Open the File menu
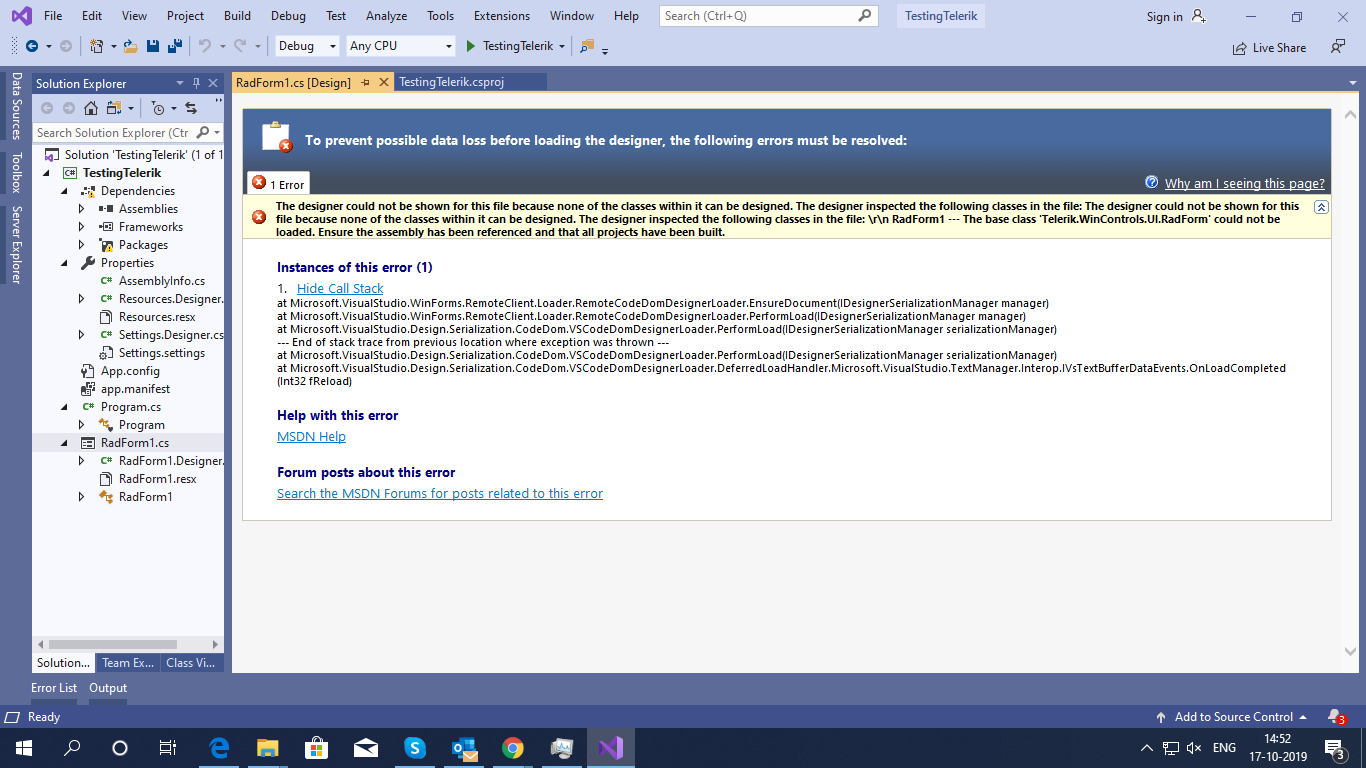The image size is (1366, 768). [53, 16]
